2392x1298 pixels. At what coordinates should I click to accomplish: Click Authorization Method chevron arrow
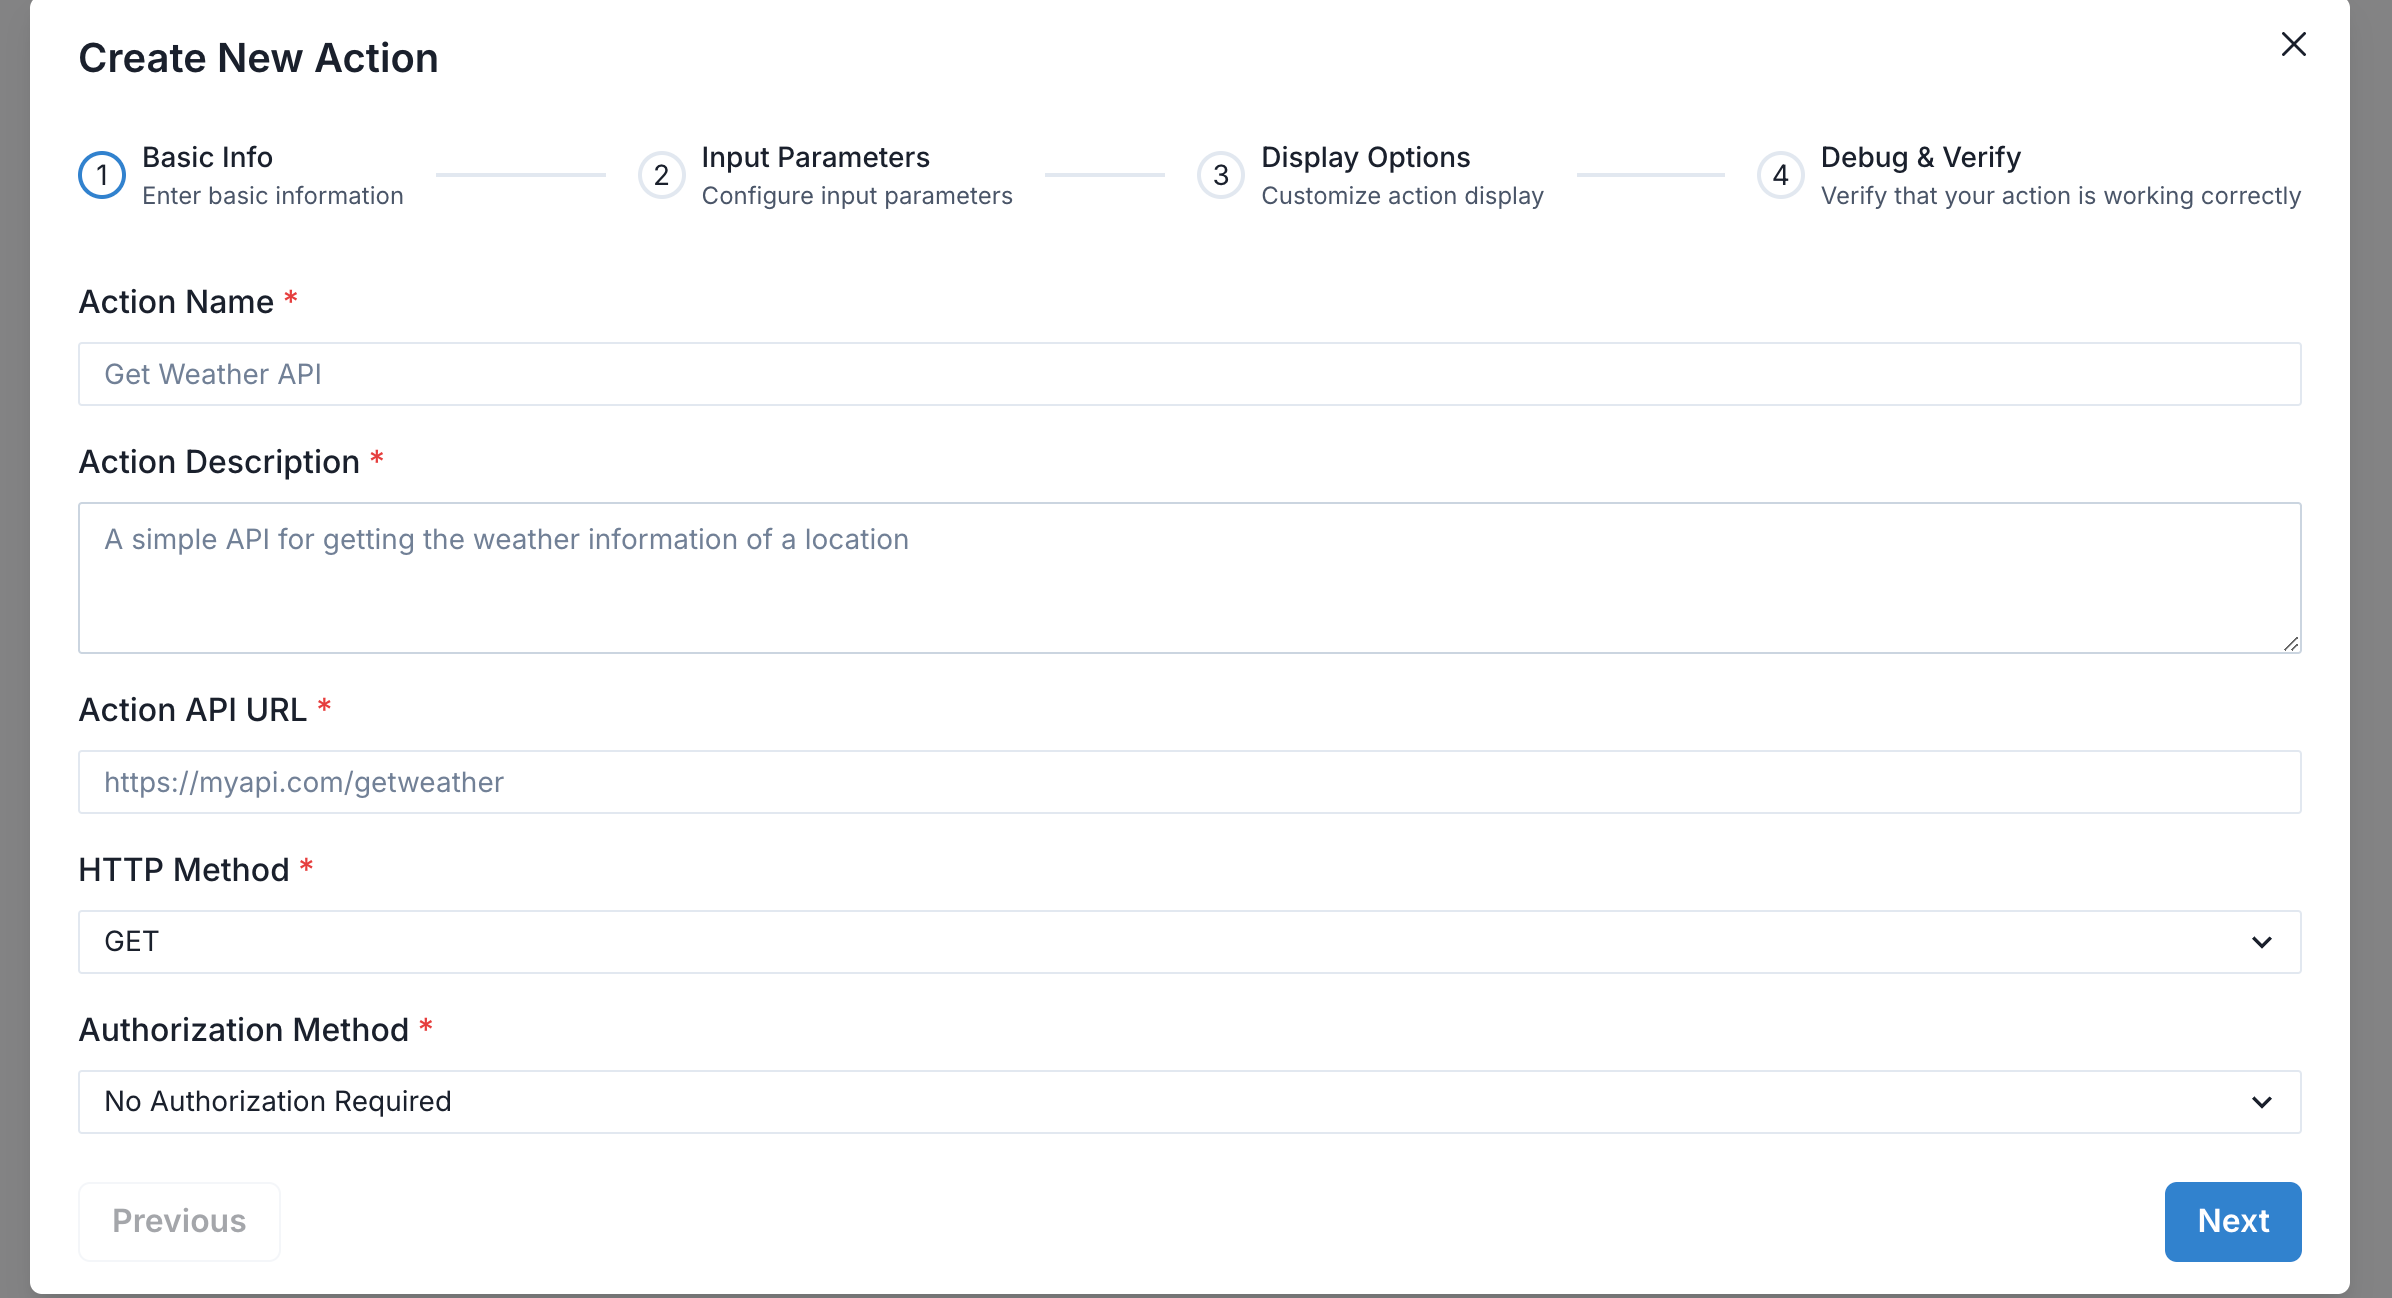click(x=2261, y=1102)
